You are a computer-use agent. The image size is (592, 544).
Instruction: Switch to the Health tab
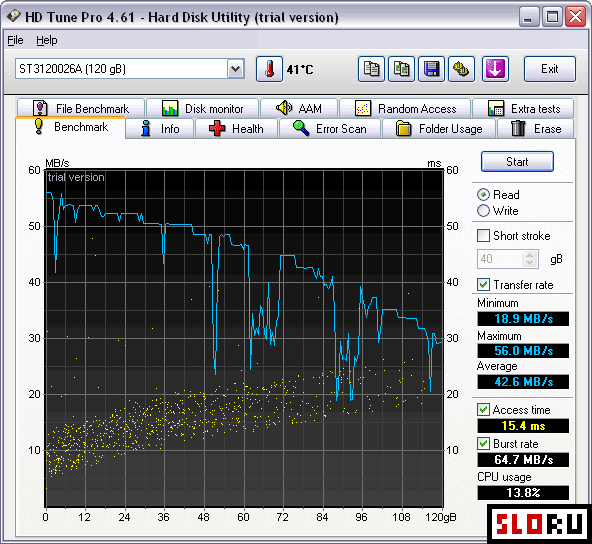(236, 129)
